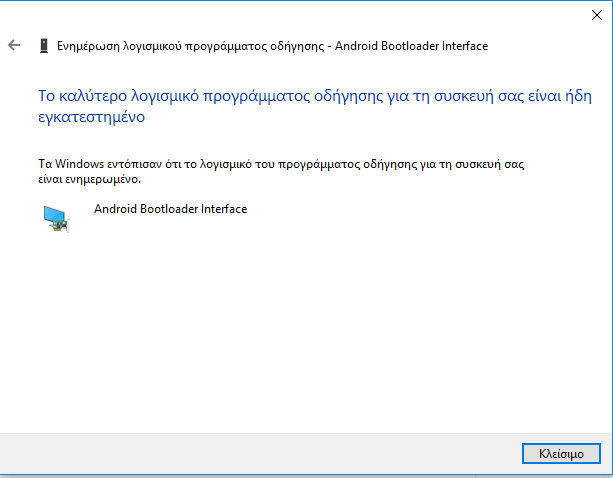Screen dimensions: 613x478
Task: Click the text 'Τα Windows εντόπισαν ότι το λογισμικό'
Action: pos(145,164)
